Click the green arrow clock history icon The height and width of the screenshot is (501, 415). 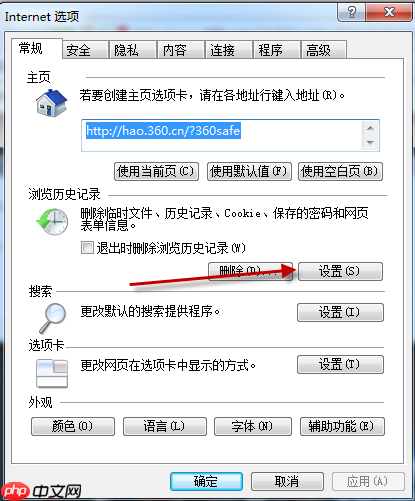tap(52, 221)
